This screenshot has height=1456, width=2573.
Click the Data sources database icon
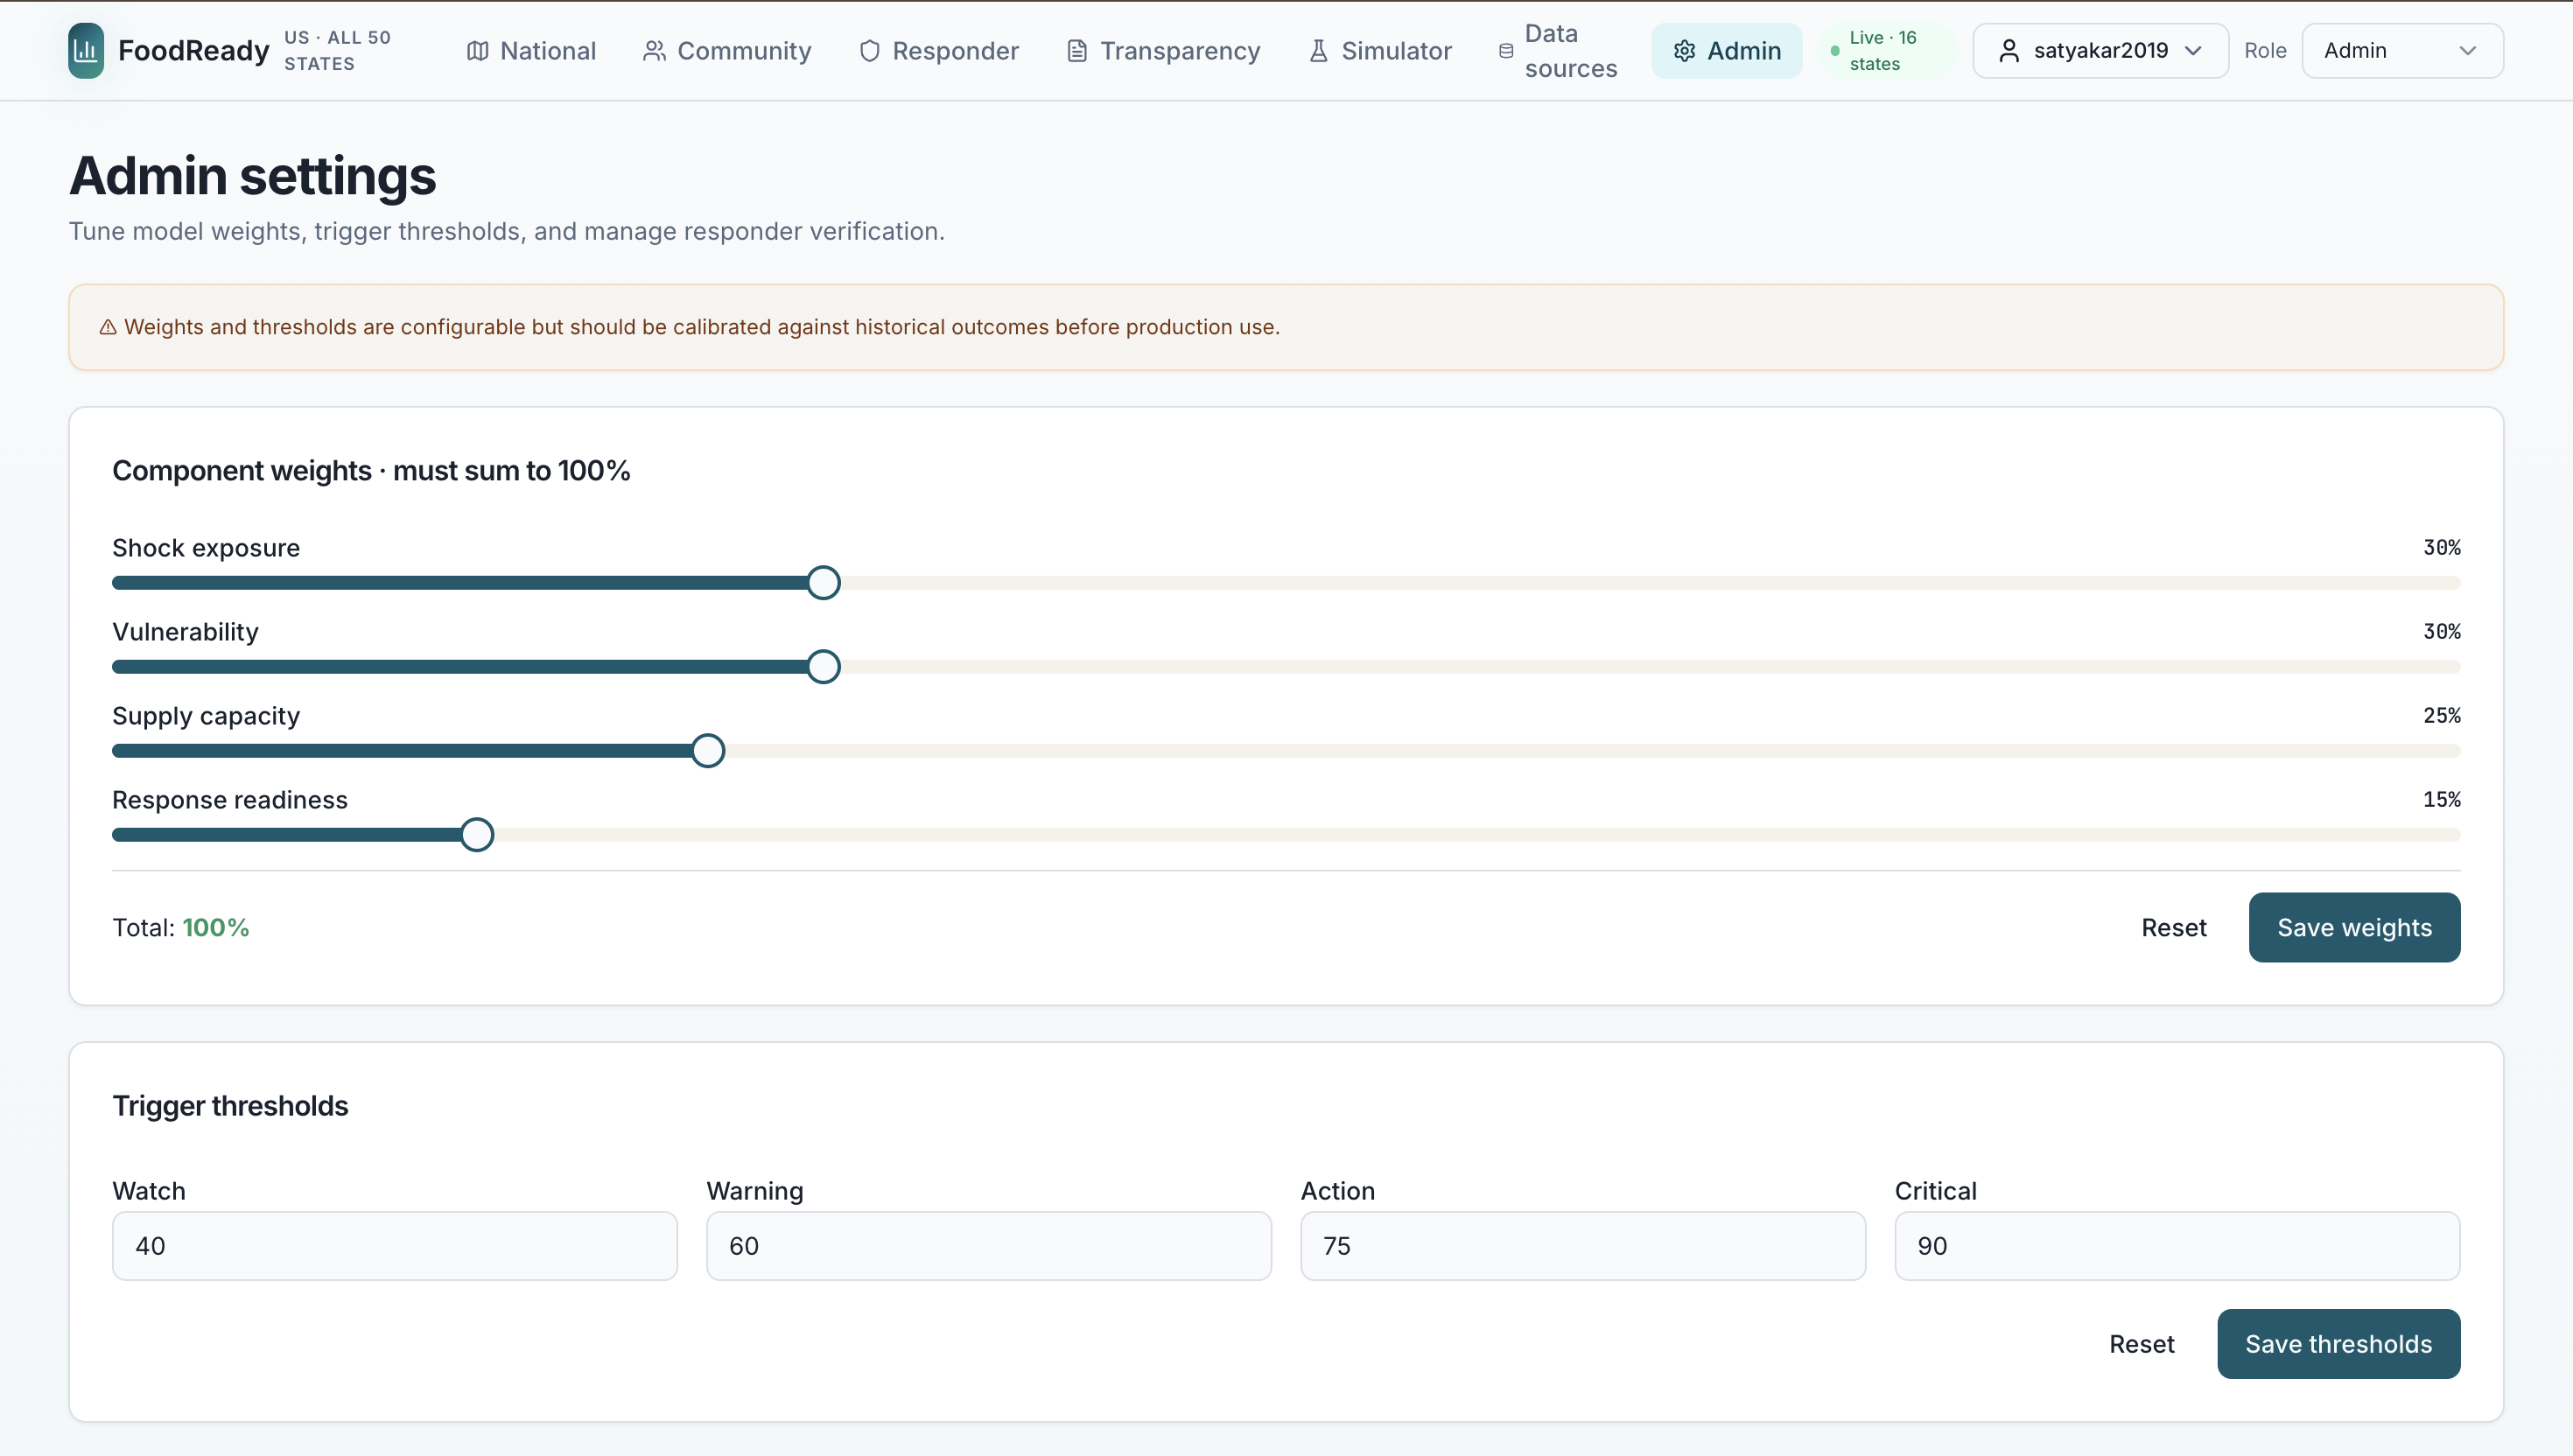tap(1505, 50)
